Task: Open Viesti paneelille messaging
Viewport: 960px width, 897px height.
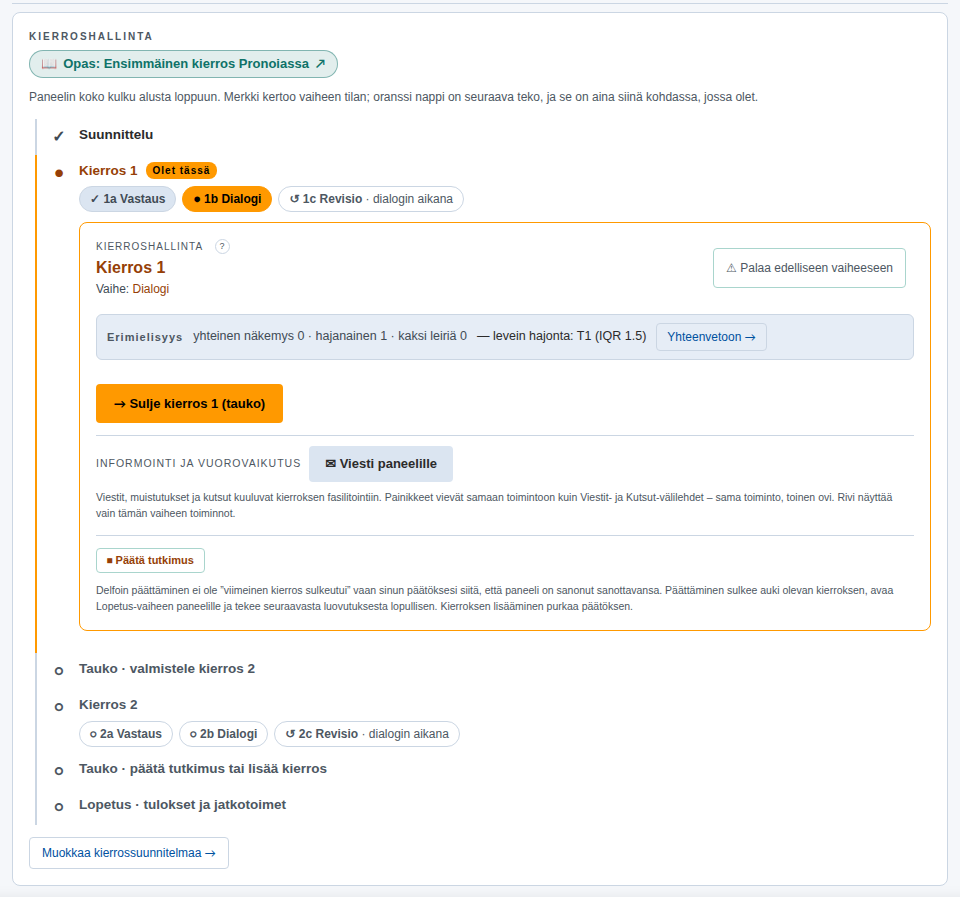Action: (x=381, y=464)
